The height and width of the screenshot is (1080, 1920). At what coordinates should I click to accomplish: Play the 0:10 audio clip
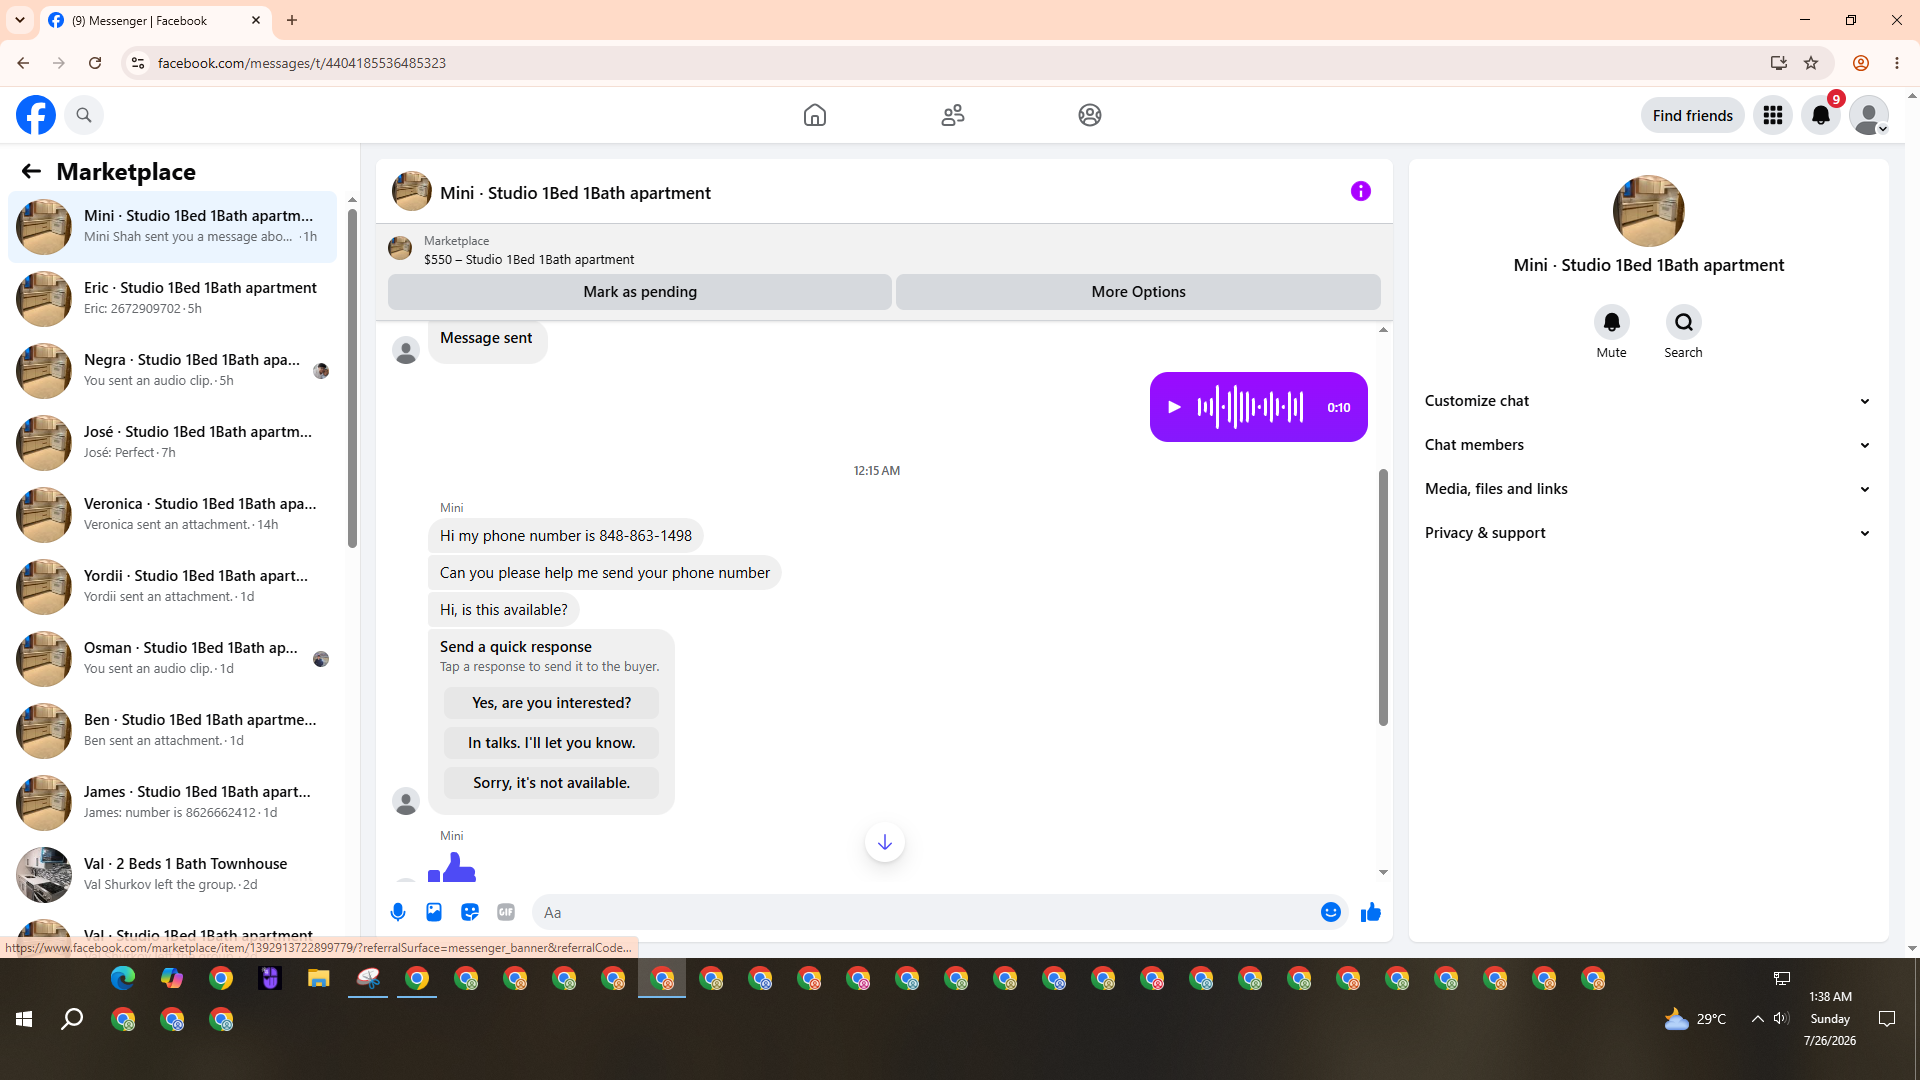click(1174, 407)
